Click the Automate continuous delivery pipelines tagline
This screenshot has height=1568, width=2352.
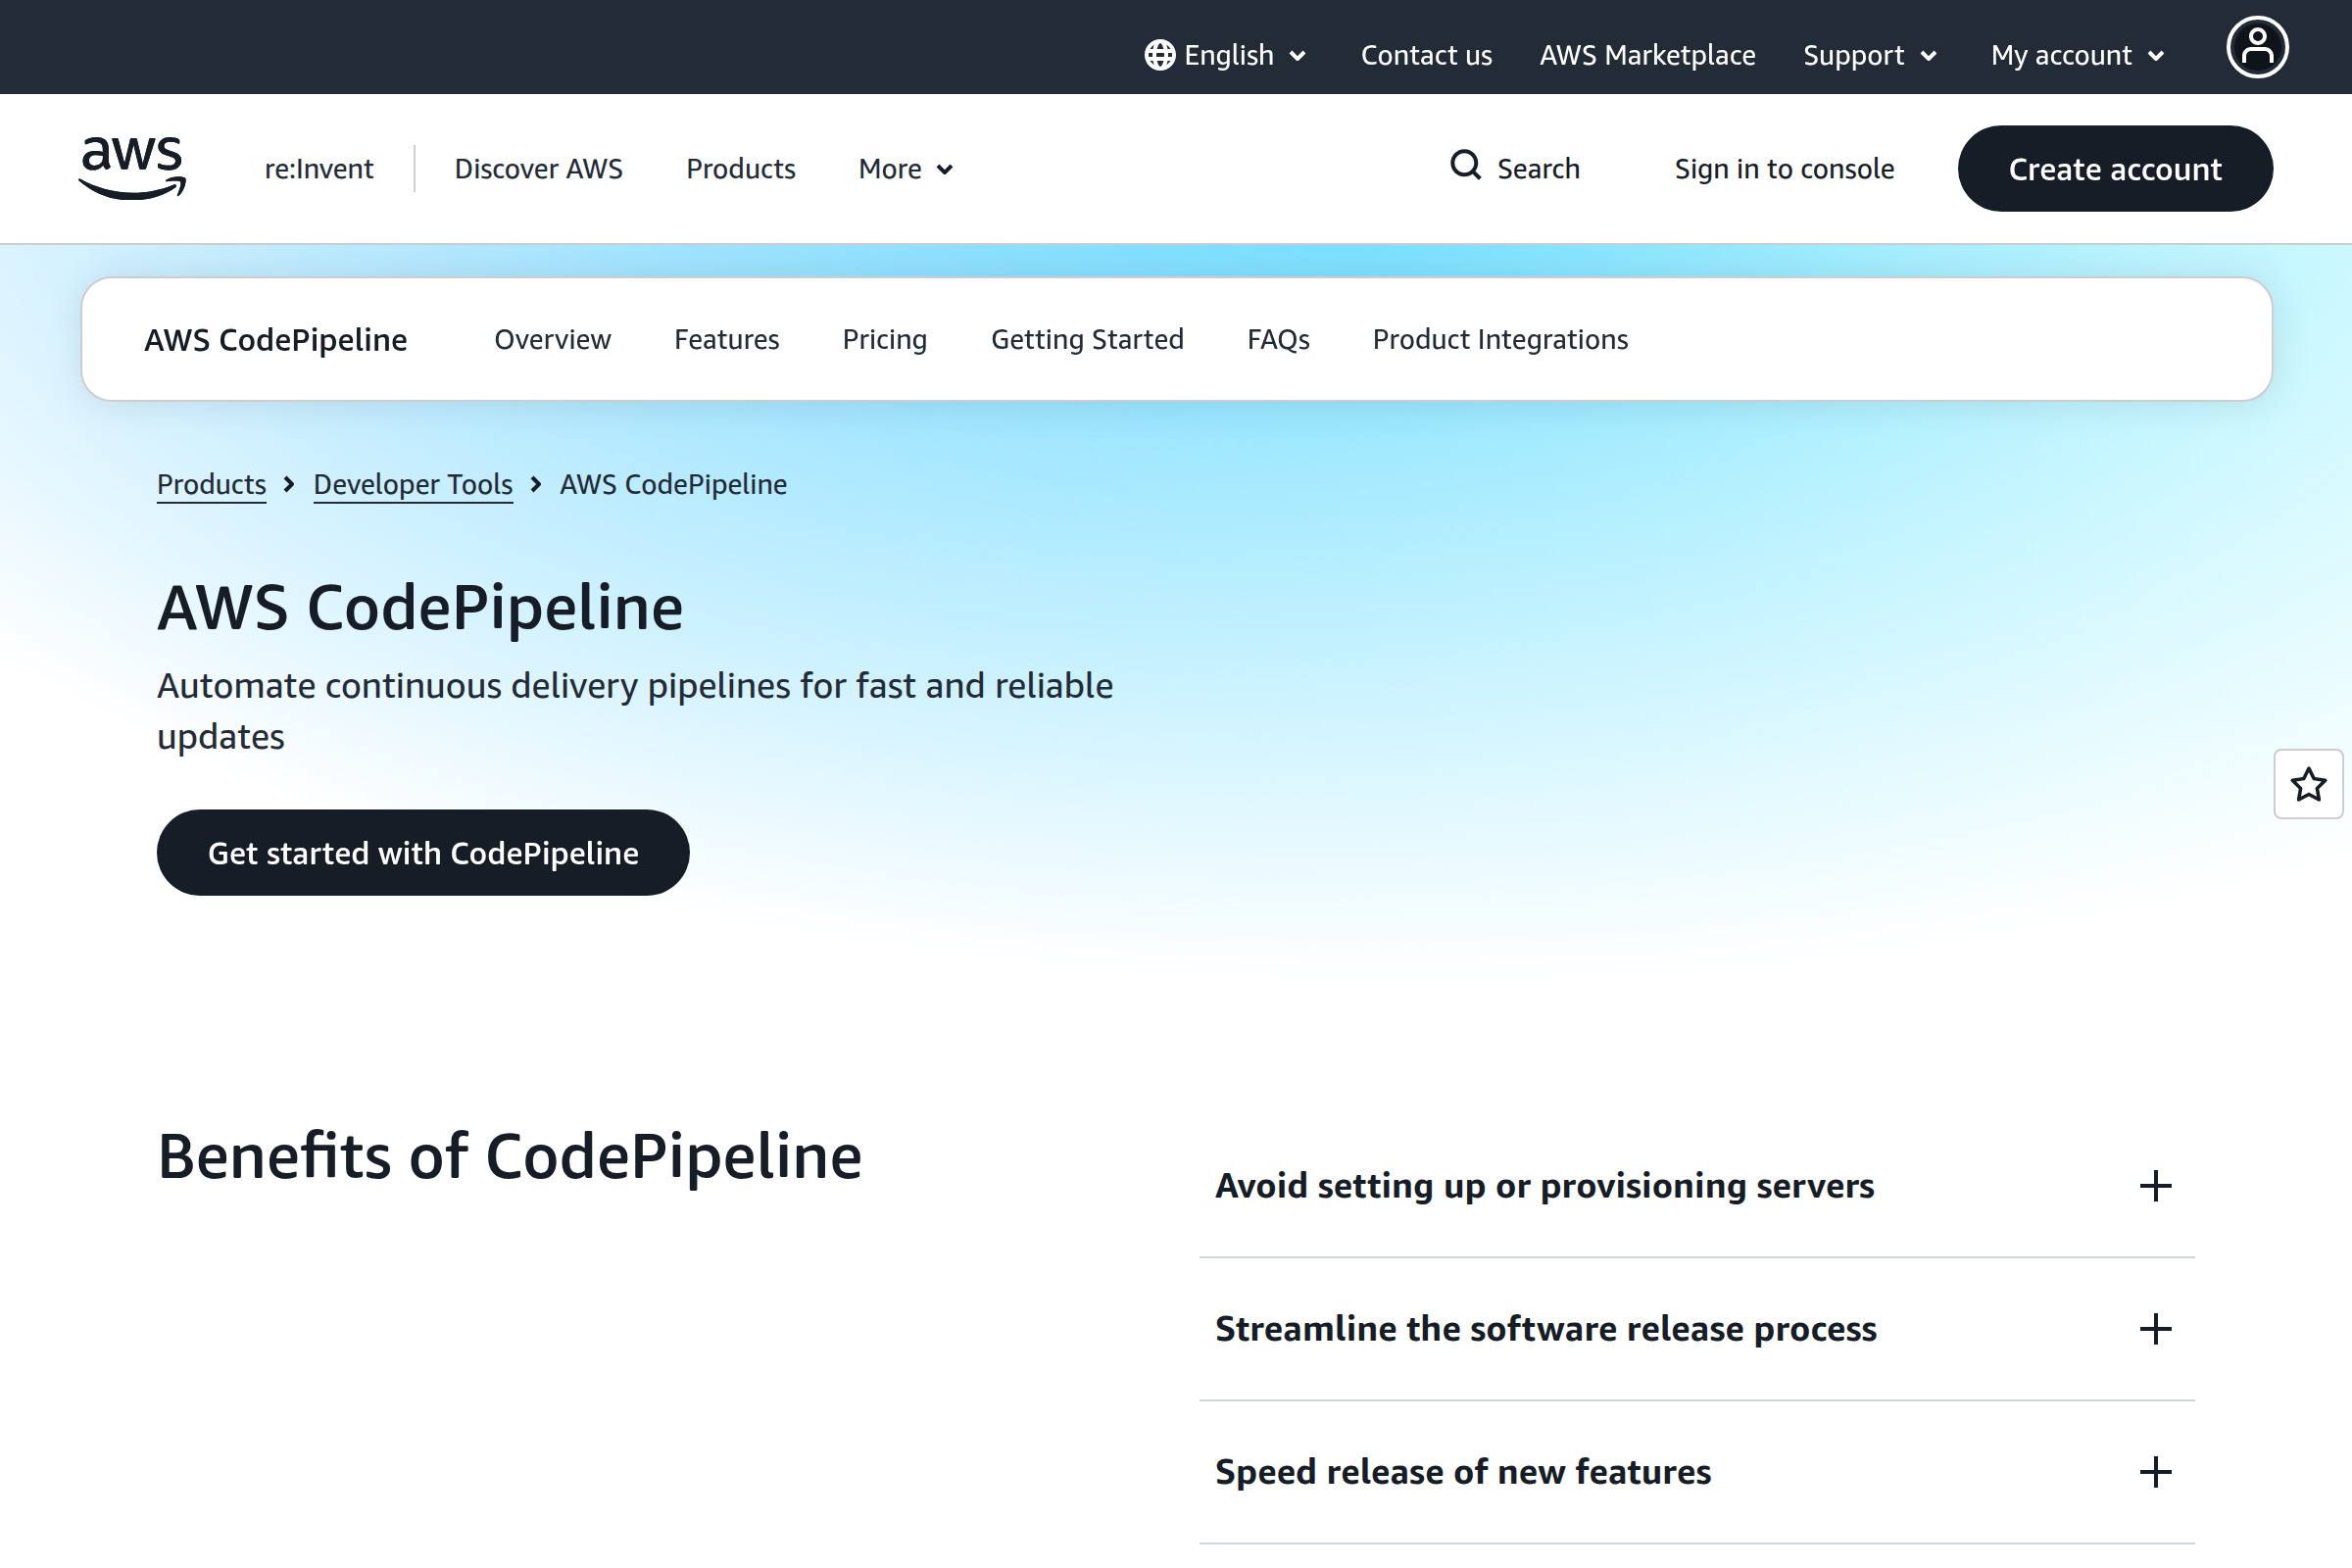point(635,711)
